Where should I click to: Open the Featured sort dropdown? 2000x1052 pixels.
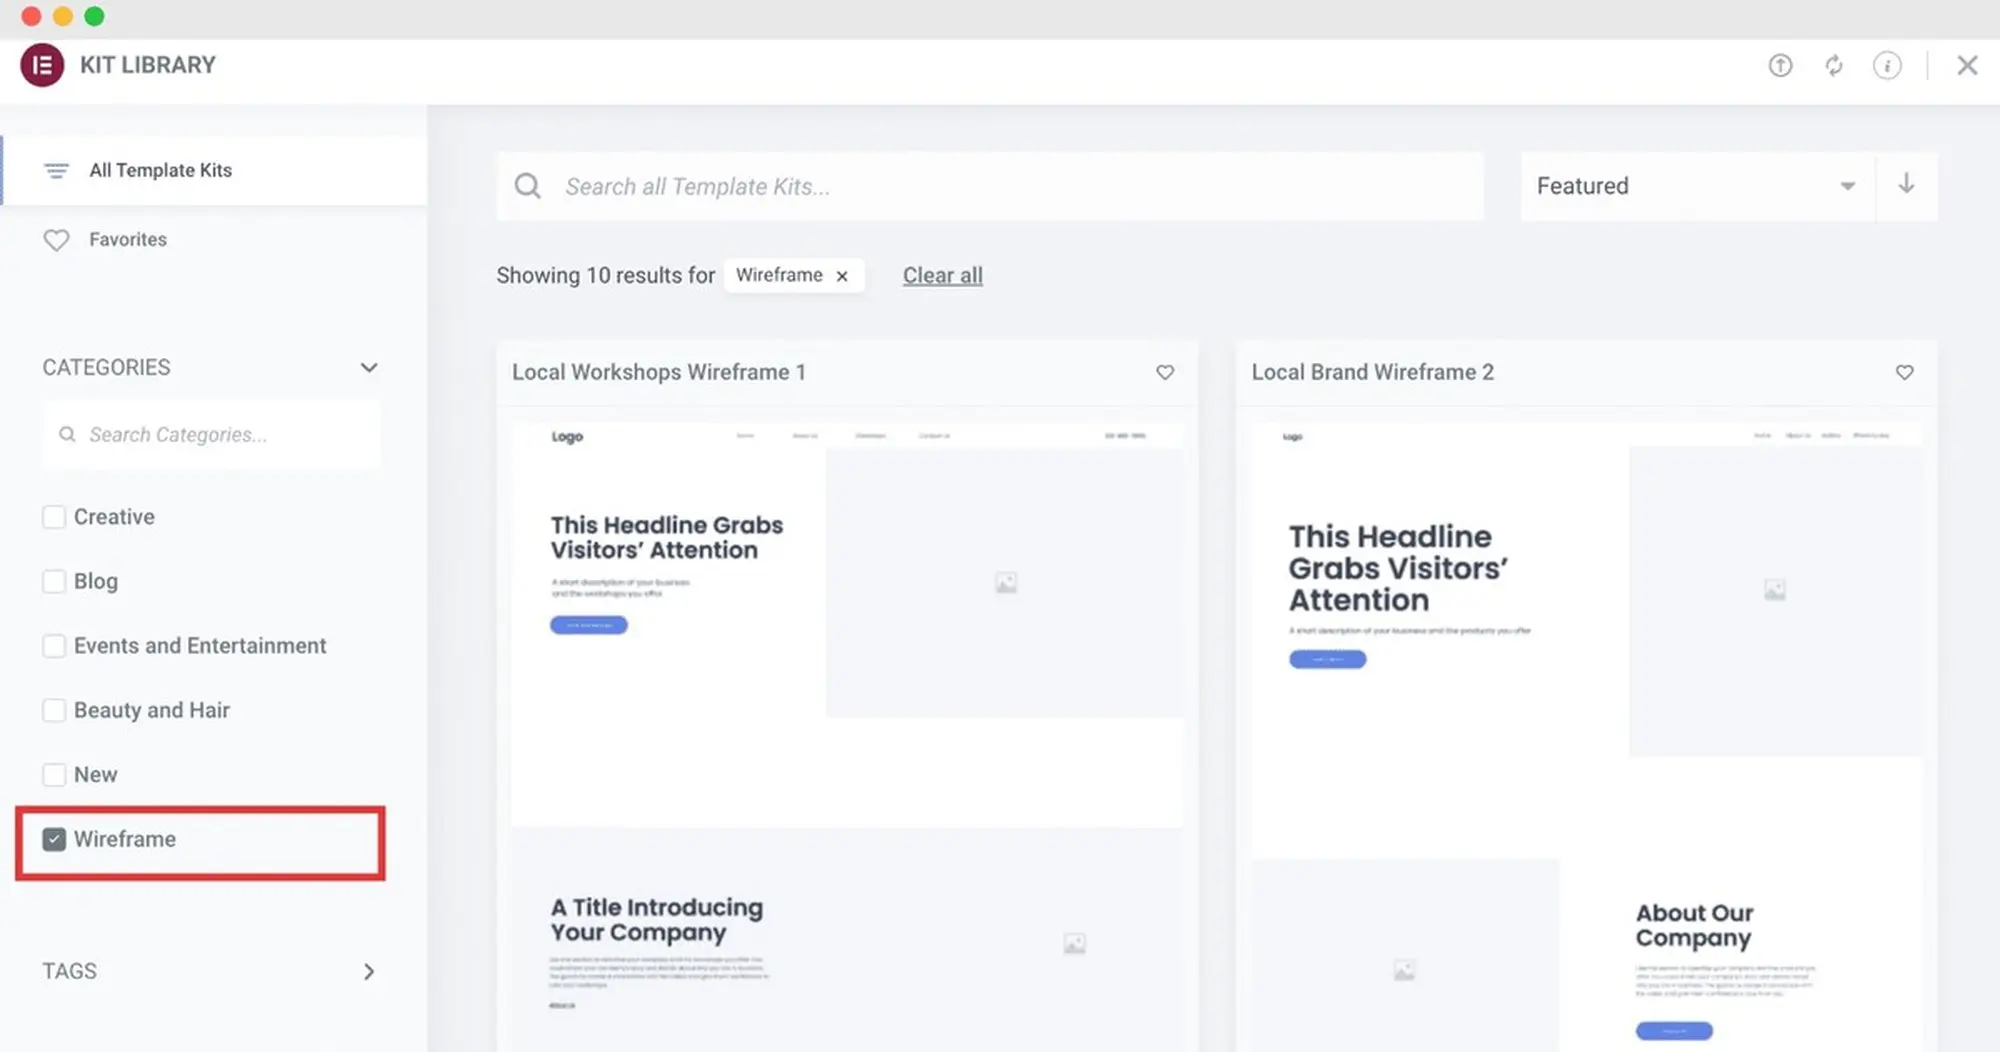[x=1696, y=186]
